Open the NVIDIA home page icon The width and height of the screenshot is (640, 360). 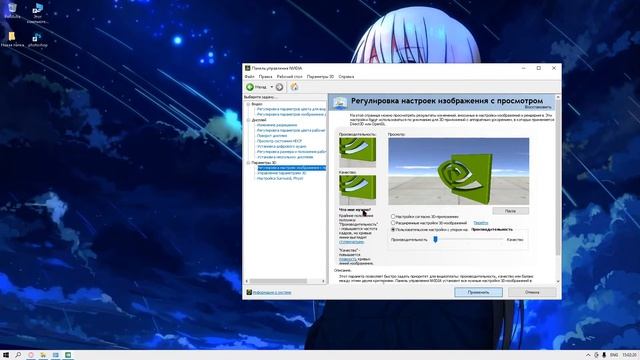pyautogui.click(x=294, y=87)
